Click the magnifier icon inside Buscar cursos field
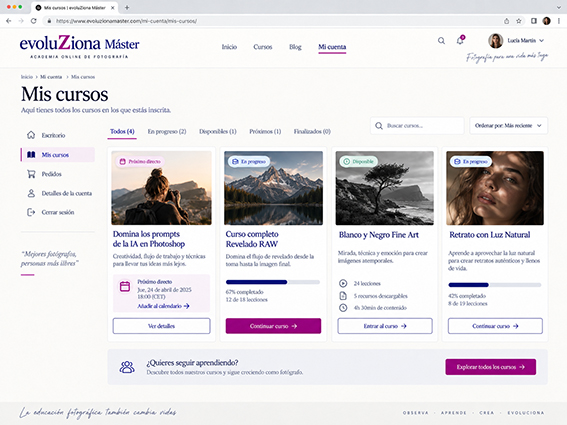Image resolution: width=567 pixels, height=425 pixels. point(379,126)
